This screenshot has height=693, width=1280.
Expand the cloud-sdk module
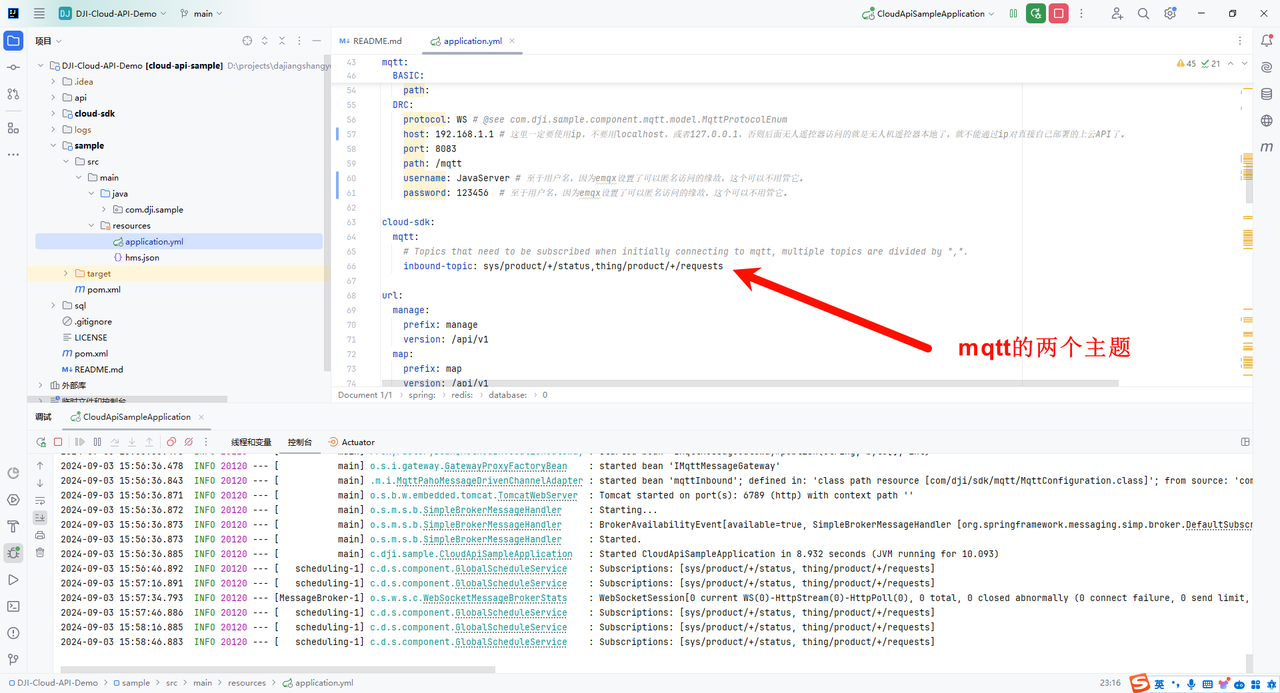coord(54,114)
